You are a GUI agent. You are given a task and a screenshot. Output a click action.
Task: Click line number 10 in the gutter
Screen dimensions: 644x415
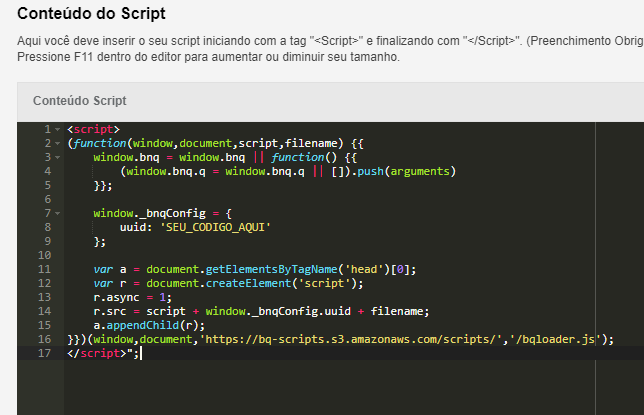(44, 255)
